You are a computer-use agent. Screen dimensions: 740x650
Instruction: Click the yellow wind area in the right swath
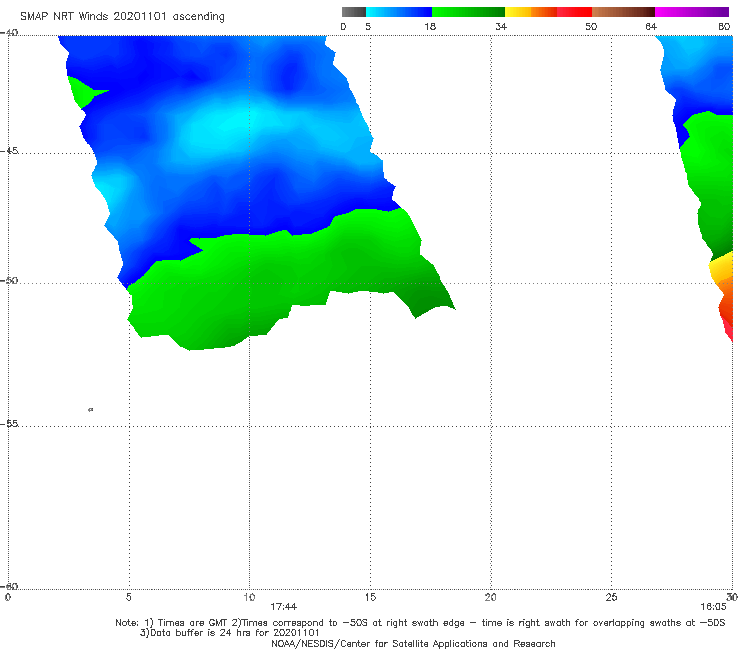[x=722, y=268]
